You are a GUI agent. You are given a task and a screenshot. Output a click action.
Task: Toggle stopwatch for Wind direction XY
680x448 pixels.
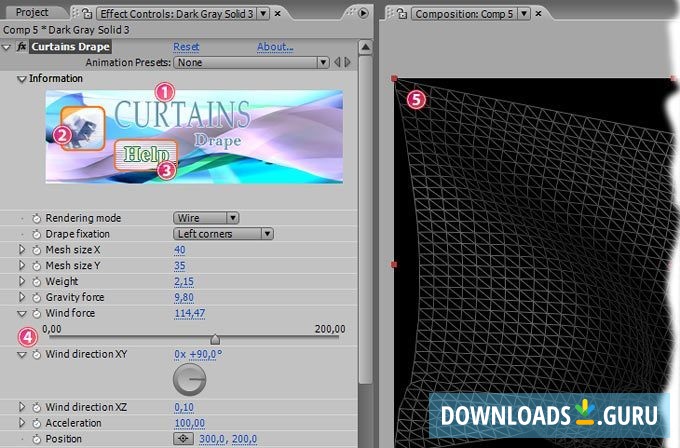point(36,354)
